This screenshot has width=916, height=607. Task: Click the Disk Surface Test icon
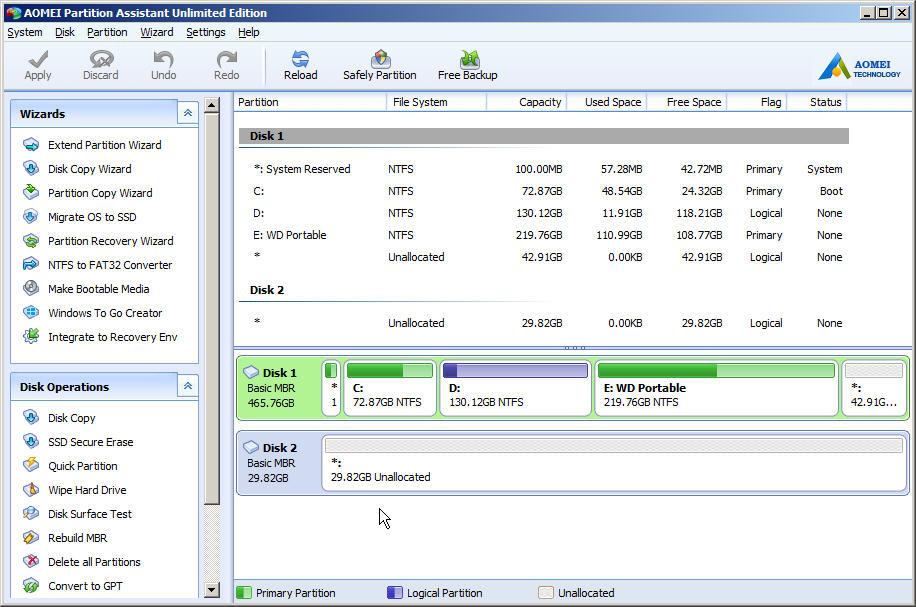click(31, 513)
